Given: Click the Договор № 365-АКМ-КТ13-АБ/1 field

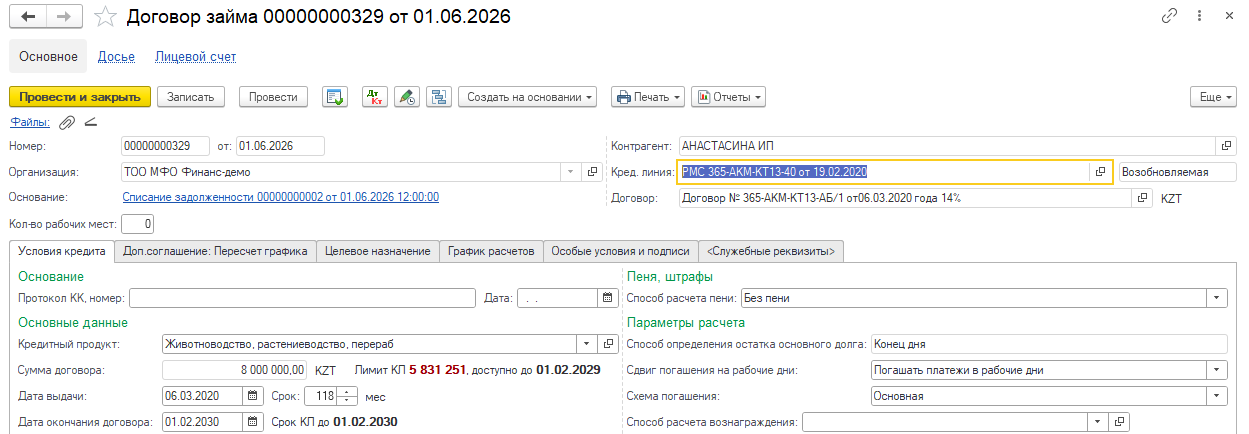Looking at the screenshot, I should click(905, 198).
